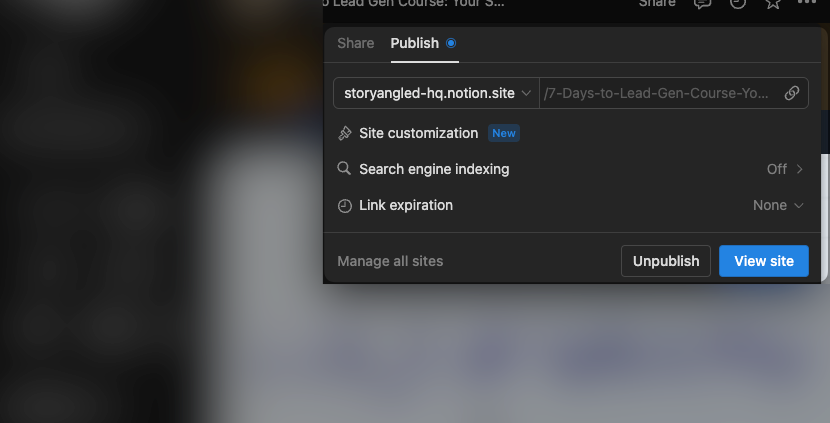
Task: Open the three-dot more menu in top bar
Action: pos(807,2)
